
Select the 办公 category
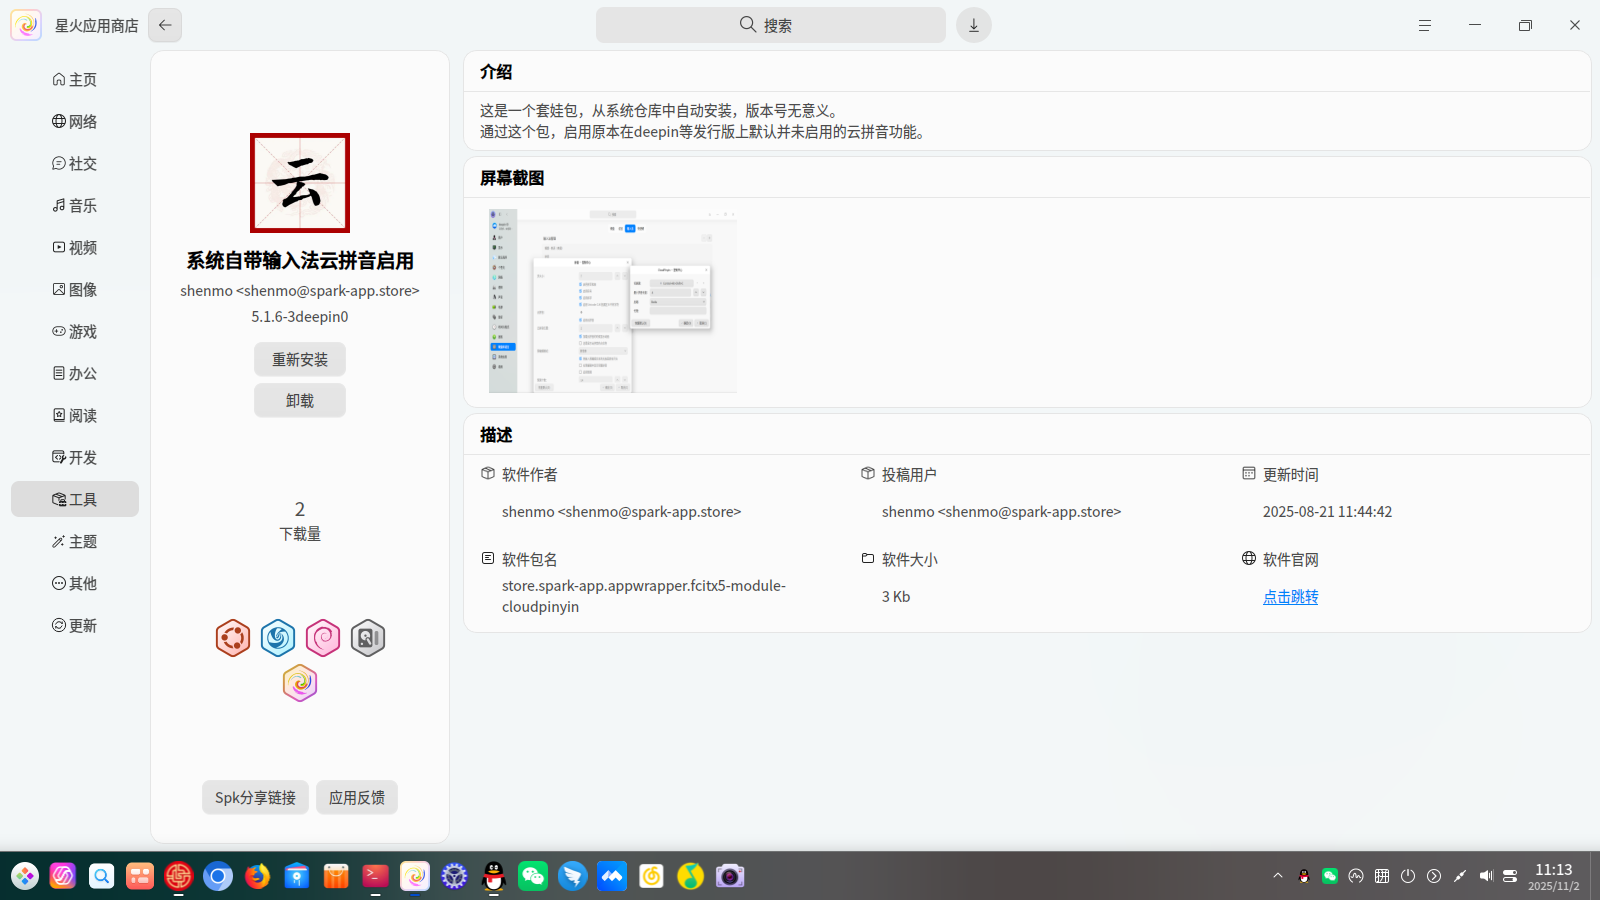[x=75, y=374]
